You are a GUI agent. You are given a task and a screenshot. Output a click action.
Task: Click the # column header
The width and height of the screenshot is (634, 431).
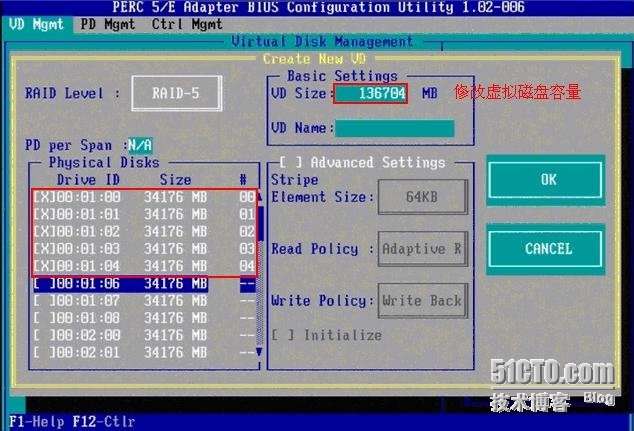(x=243, y=180)
